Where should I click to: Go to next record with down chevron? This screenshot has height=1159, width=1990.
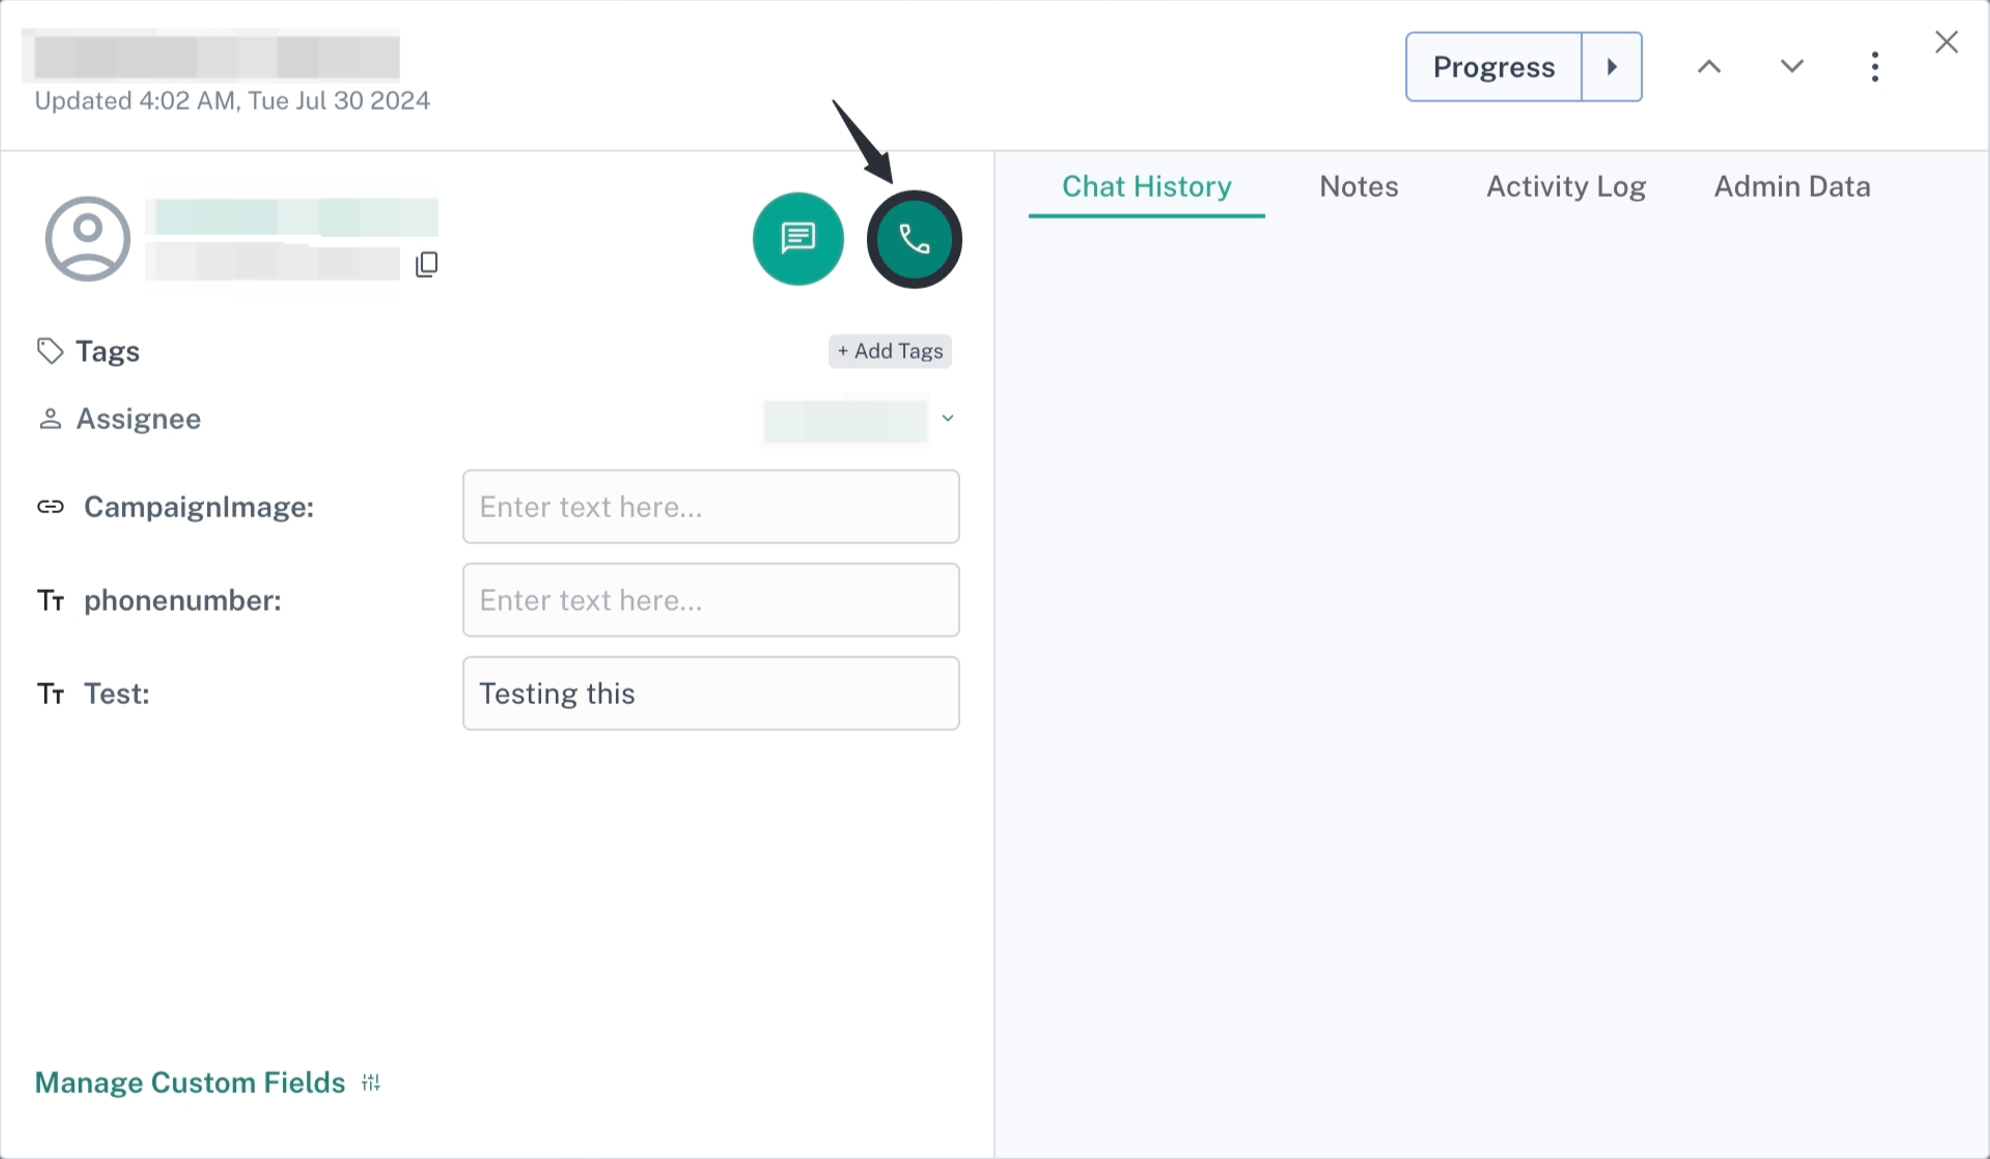tap(1791, 67)
